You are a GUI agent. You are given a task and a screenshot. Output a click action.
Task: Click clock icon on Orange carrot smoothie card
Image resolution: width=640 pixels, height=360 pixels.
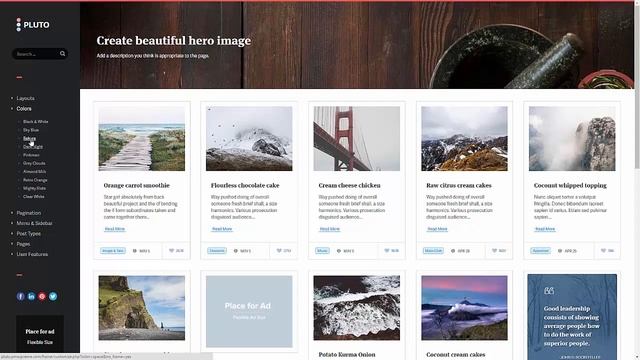[x=135, y=251]
